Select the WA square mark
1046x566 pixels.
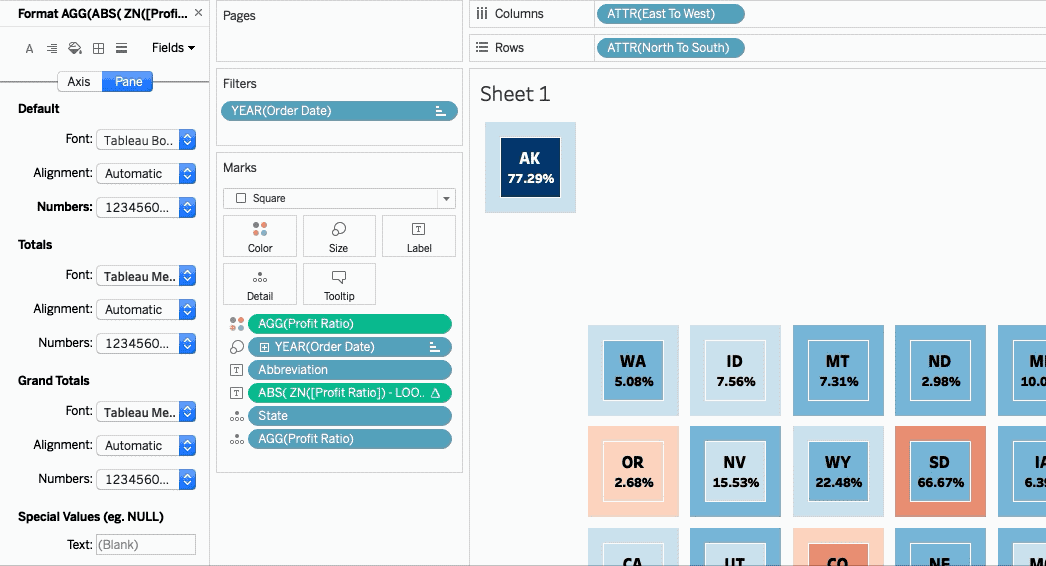coord(633,370)
